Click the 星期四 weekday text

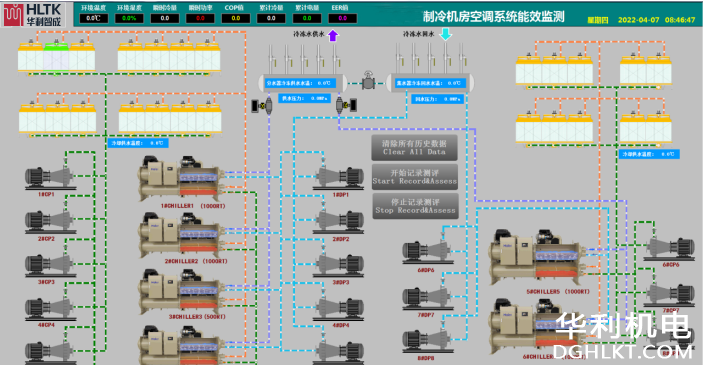click(598, 21)
